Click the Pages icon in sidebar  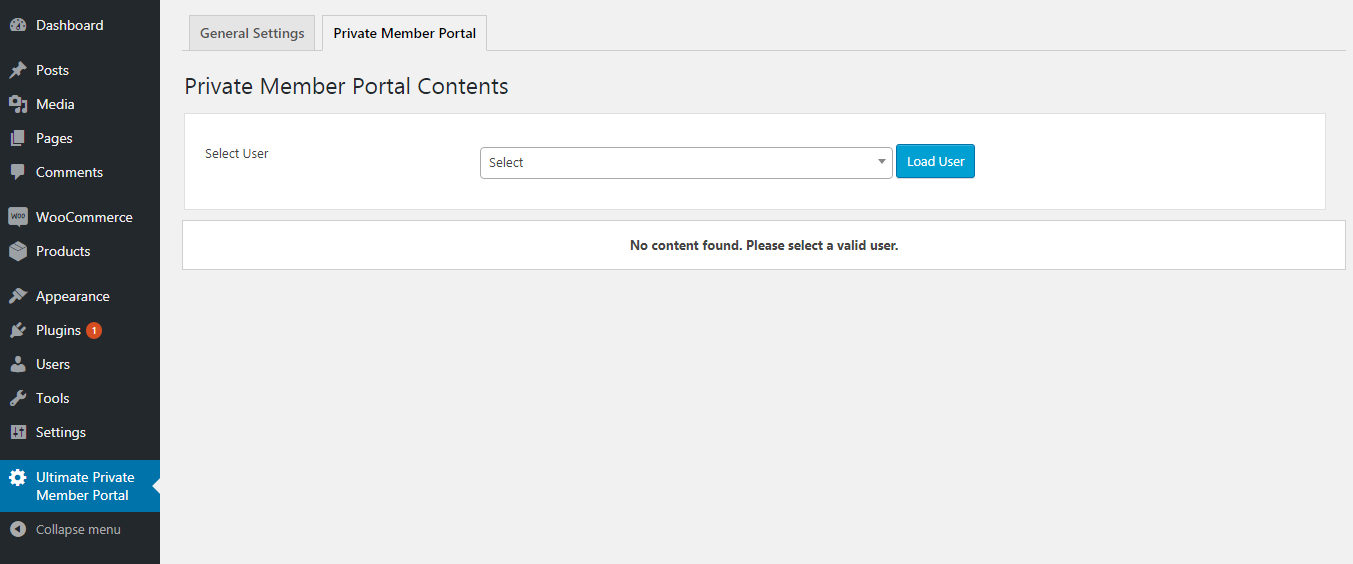click(18, 138)
